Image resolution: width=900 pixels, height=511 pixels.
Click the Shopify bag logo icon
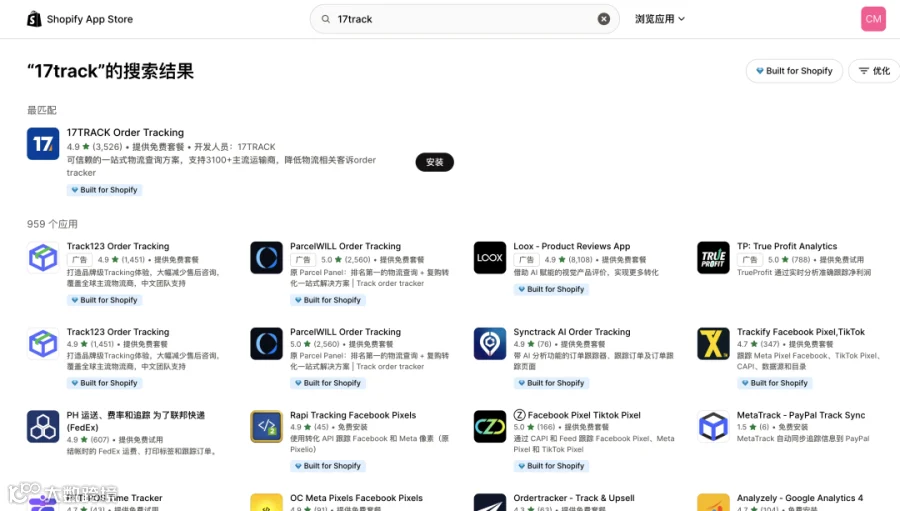coord(34,19)
